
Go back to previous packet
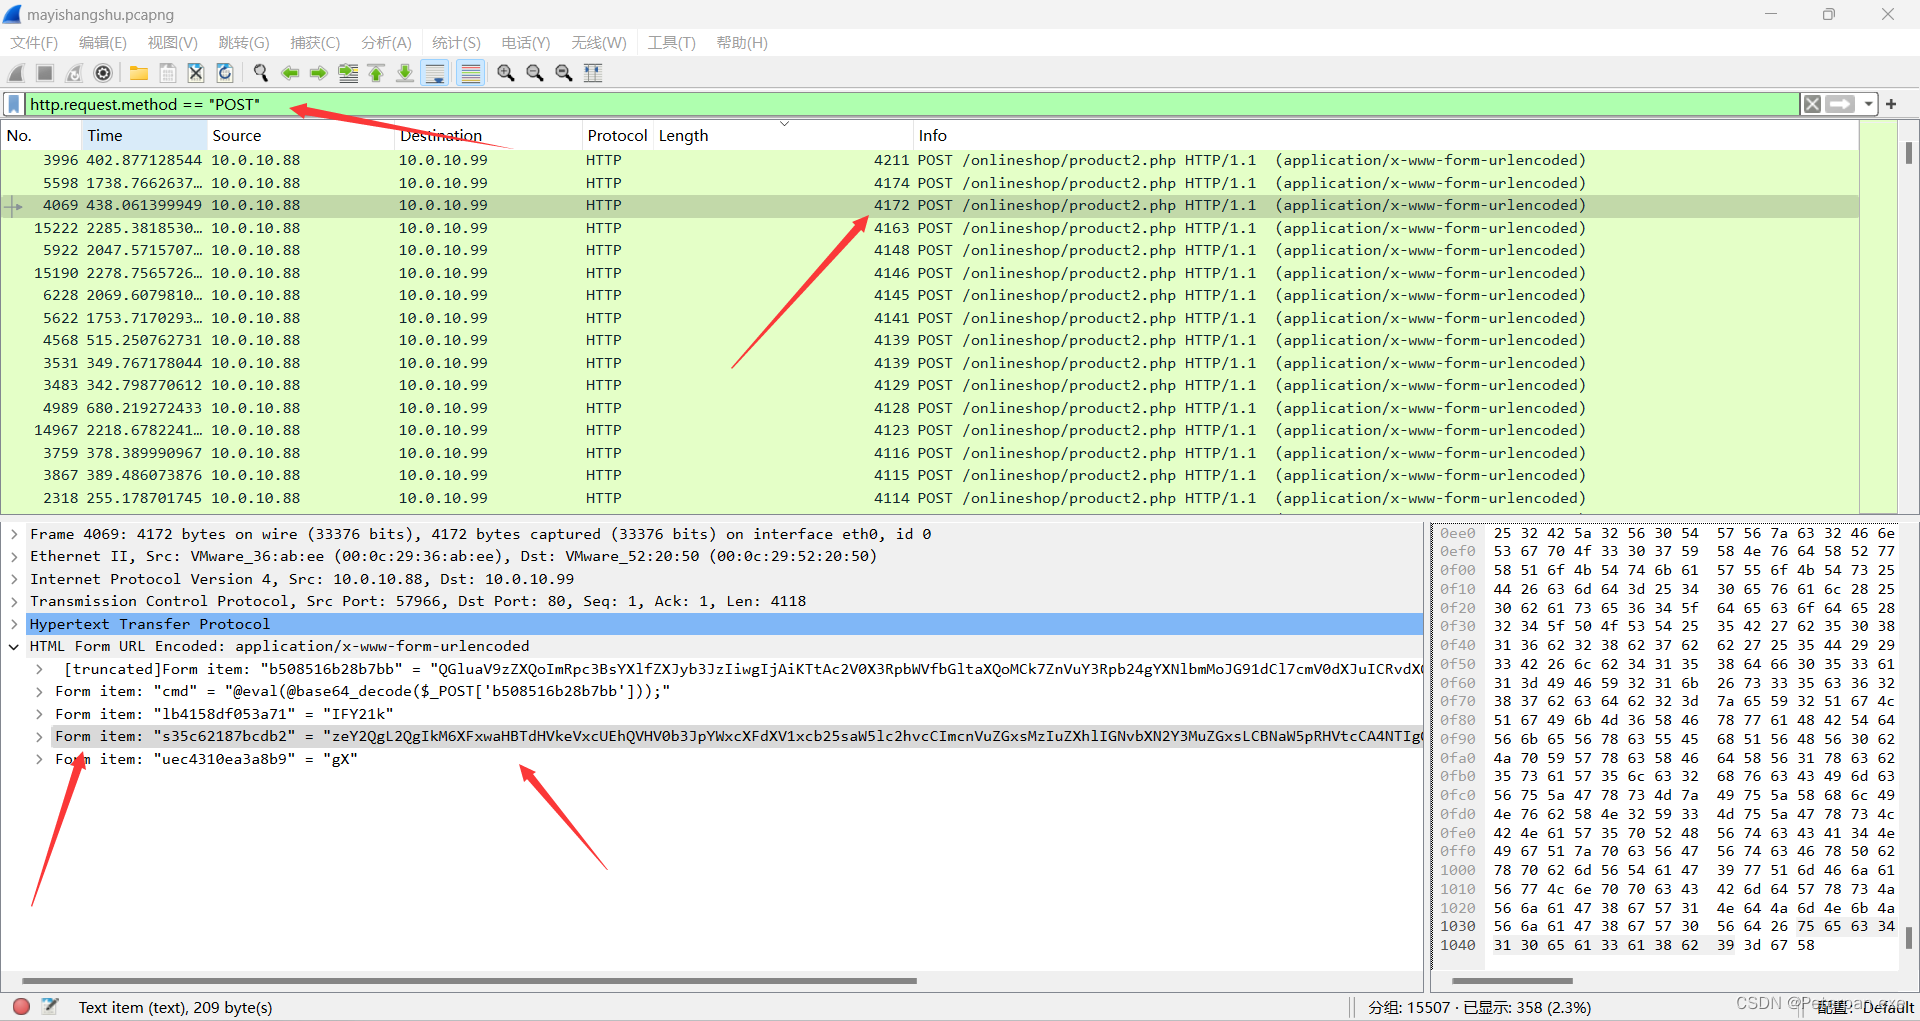[x=290, y=73]
